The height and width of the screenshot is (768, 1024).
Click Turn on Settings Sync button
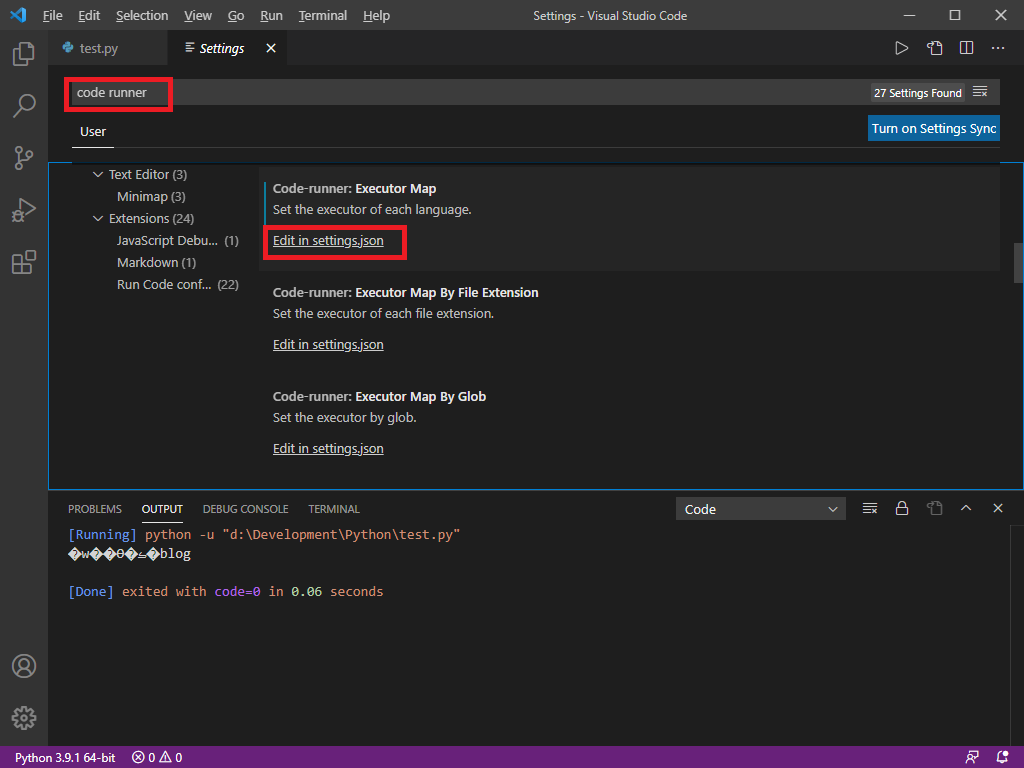[x=934, y=129]
